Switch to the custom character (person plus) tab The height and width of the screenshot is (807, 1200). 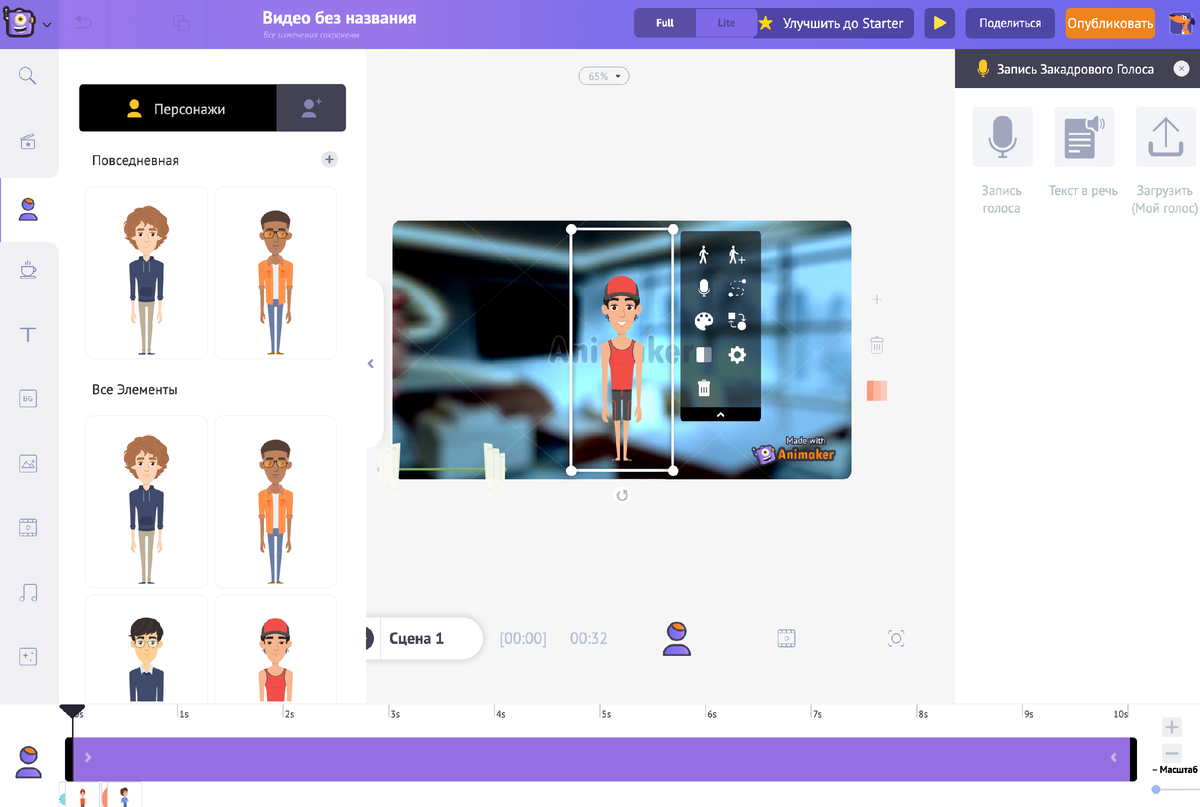(311, 108)
